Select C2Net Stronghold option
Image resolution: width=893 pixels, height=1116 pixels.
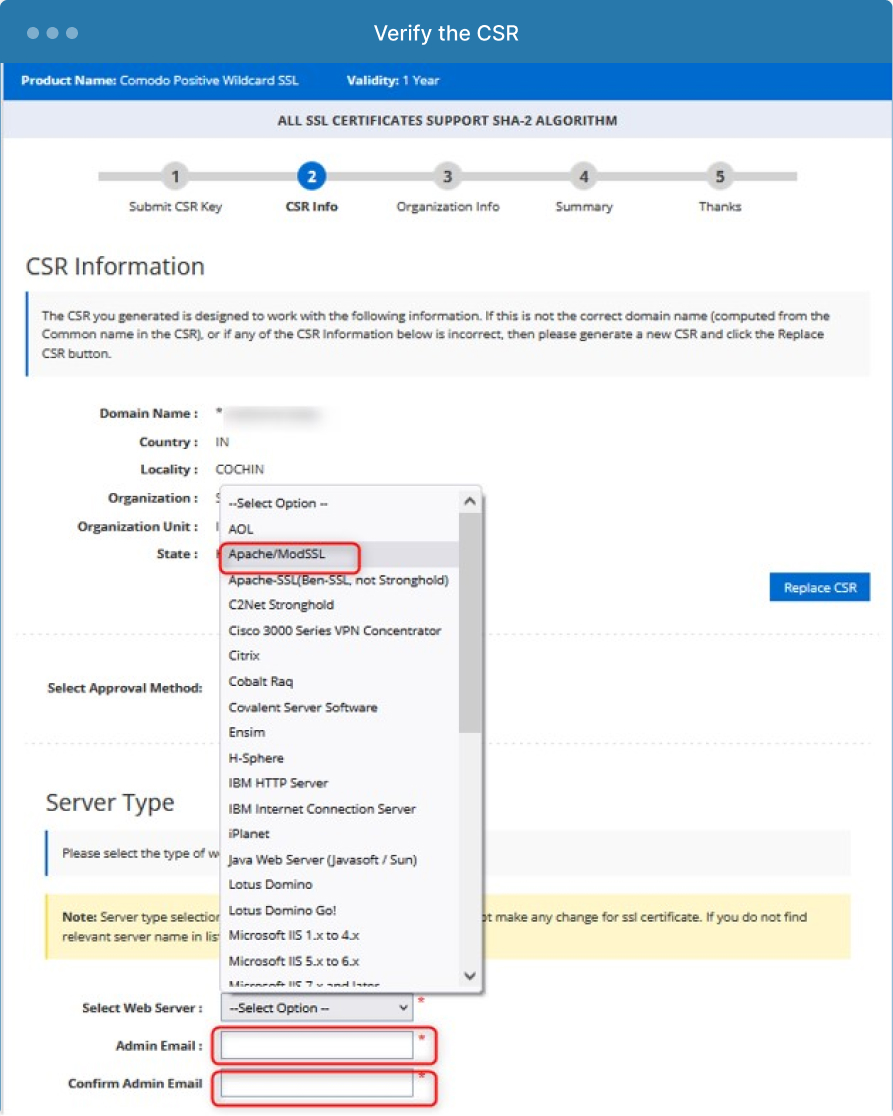341,605
